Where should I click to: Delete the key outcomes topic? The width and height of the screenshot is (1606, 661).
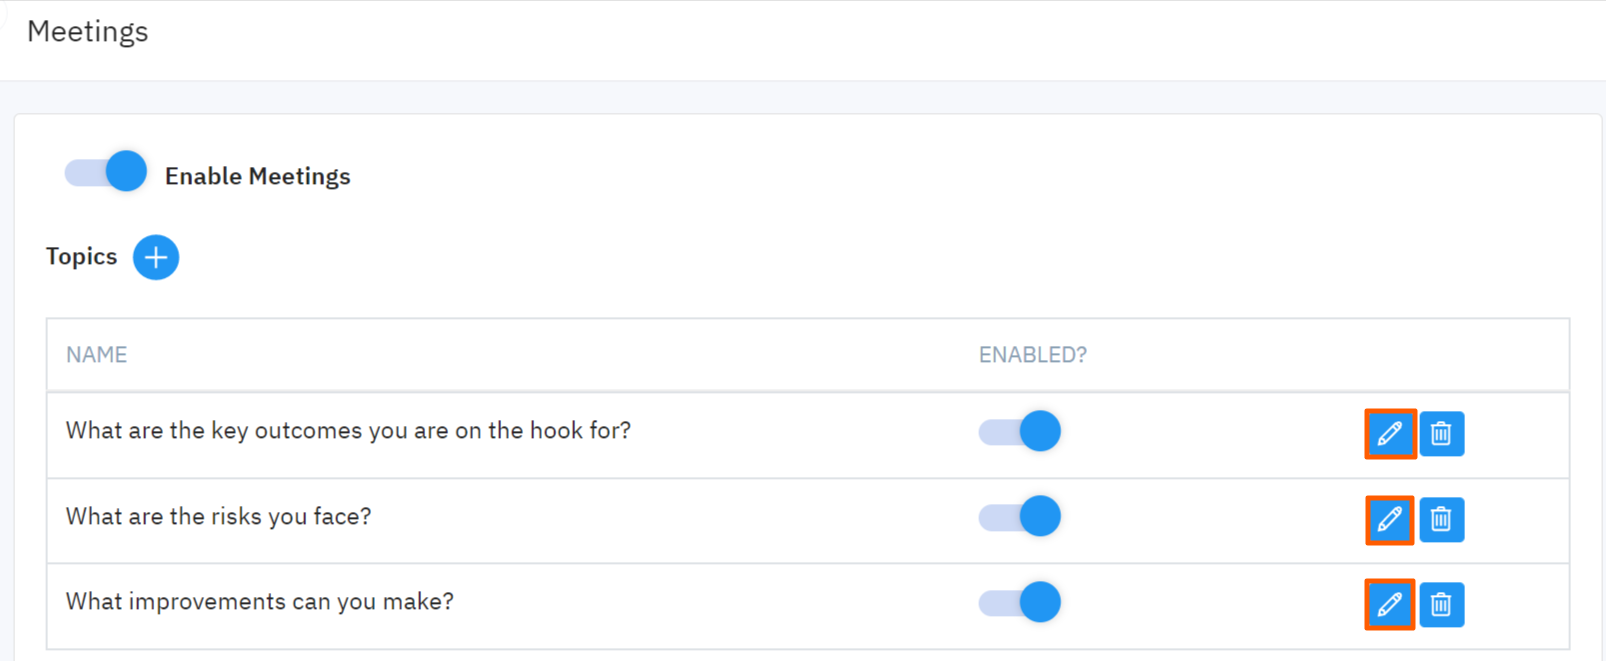coord(1441,433)
